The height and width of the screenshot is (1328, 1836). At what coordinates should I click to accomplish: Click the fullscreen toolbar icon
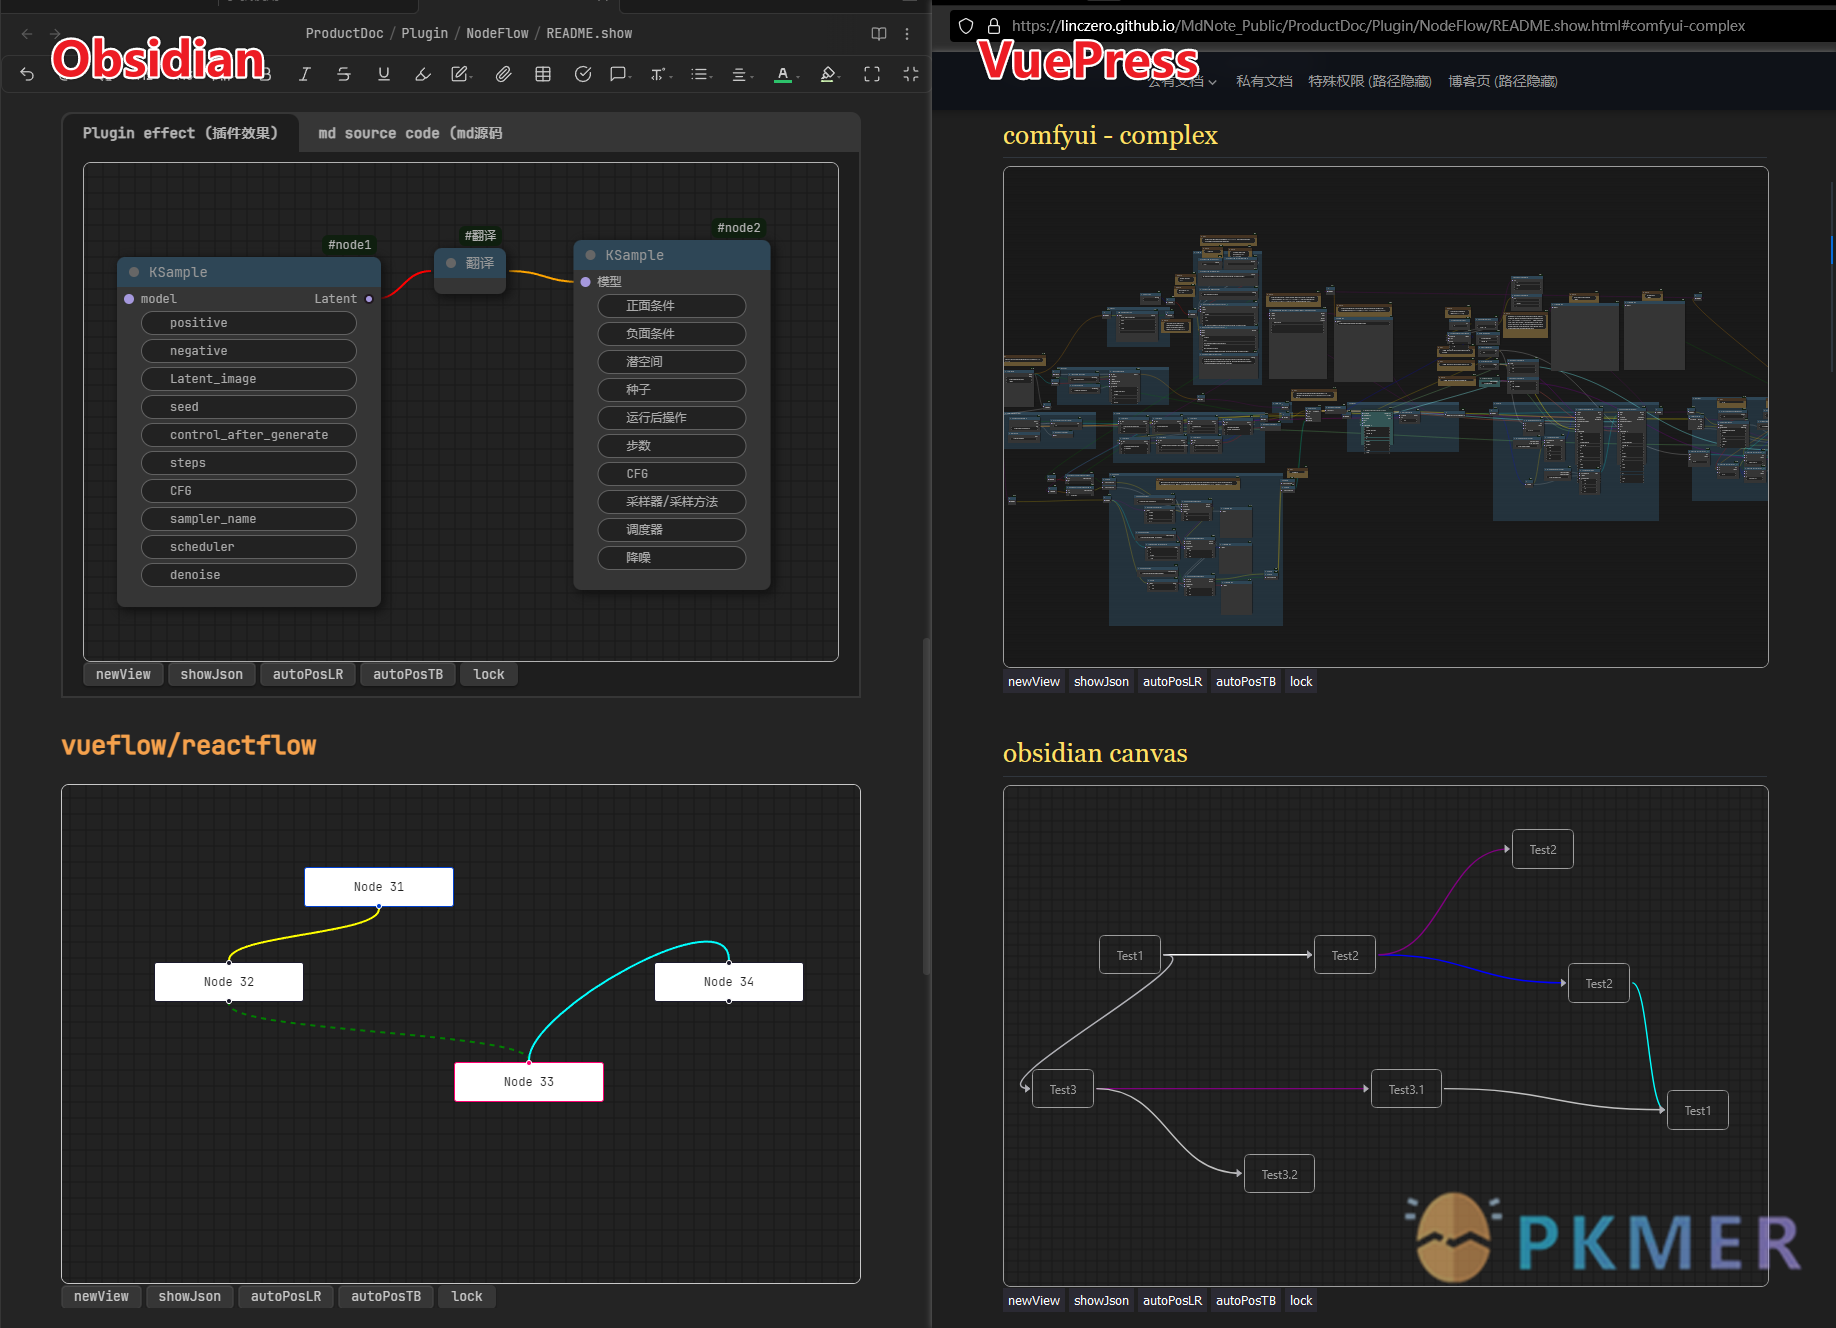tap(872, 74)
